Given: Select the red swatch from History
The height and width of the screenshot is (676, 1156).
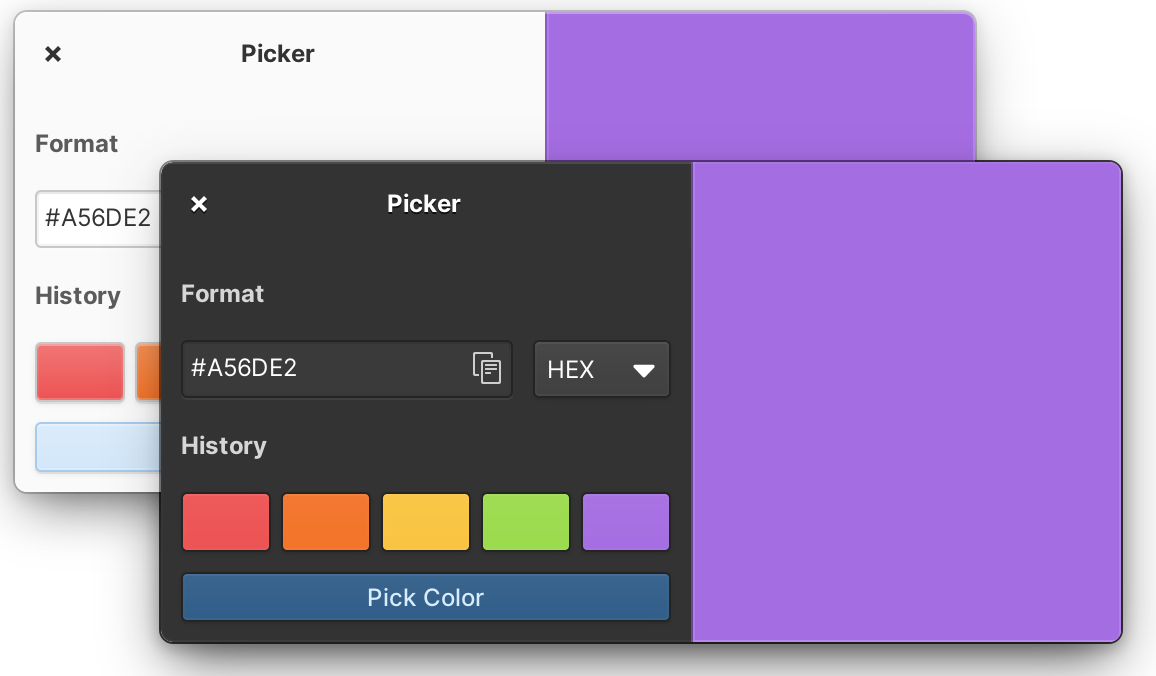Looking at the screenshot, I should click(225, 521).
